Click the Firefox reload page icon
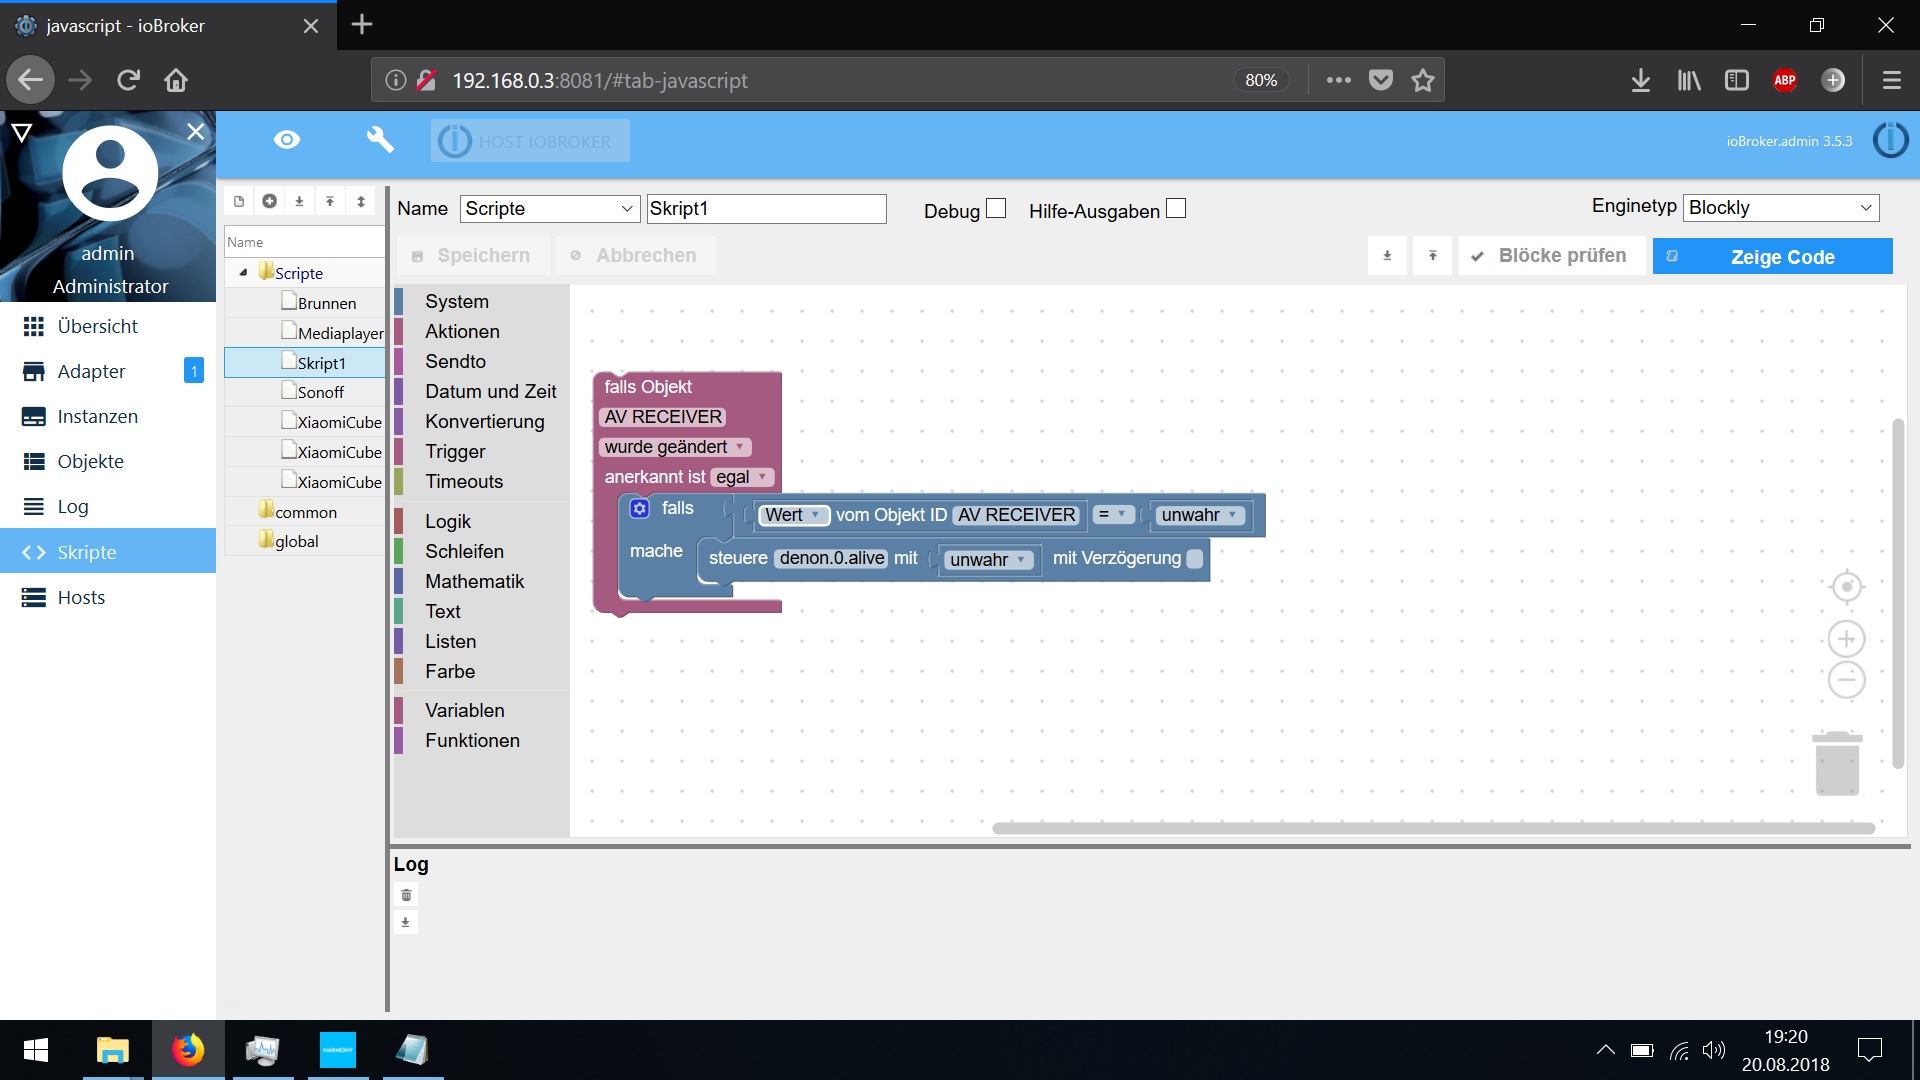 click(128, 80)
